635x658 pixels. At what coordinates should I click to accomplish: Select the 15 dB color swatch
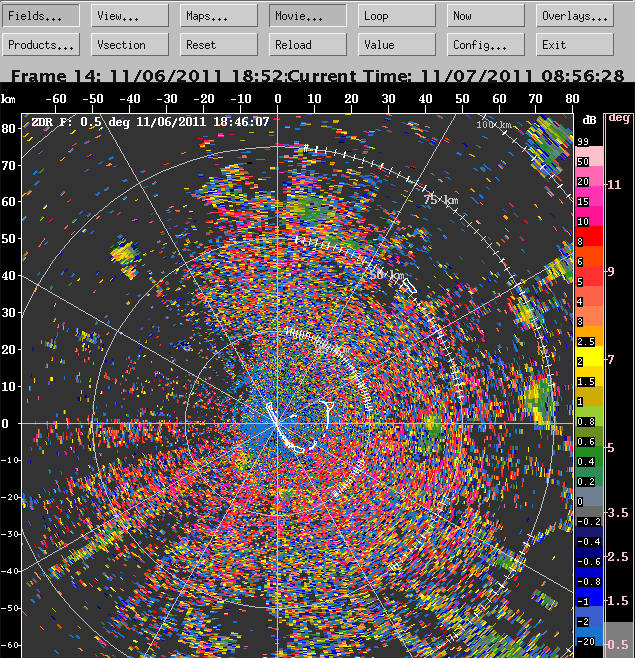pyautogui.click(x=589, y=196)
